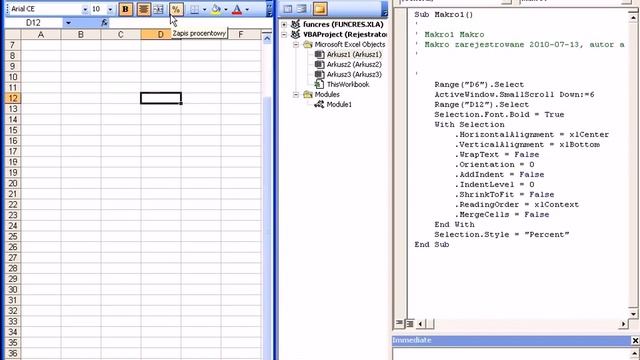640x360 pixels.
Task: Select Module1 in the project tree
Action: click(339, 104)
